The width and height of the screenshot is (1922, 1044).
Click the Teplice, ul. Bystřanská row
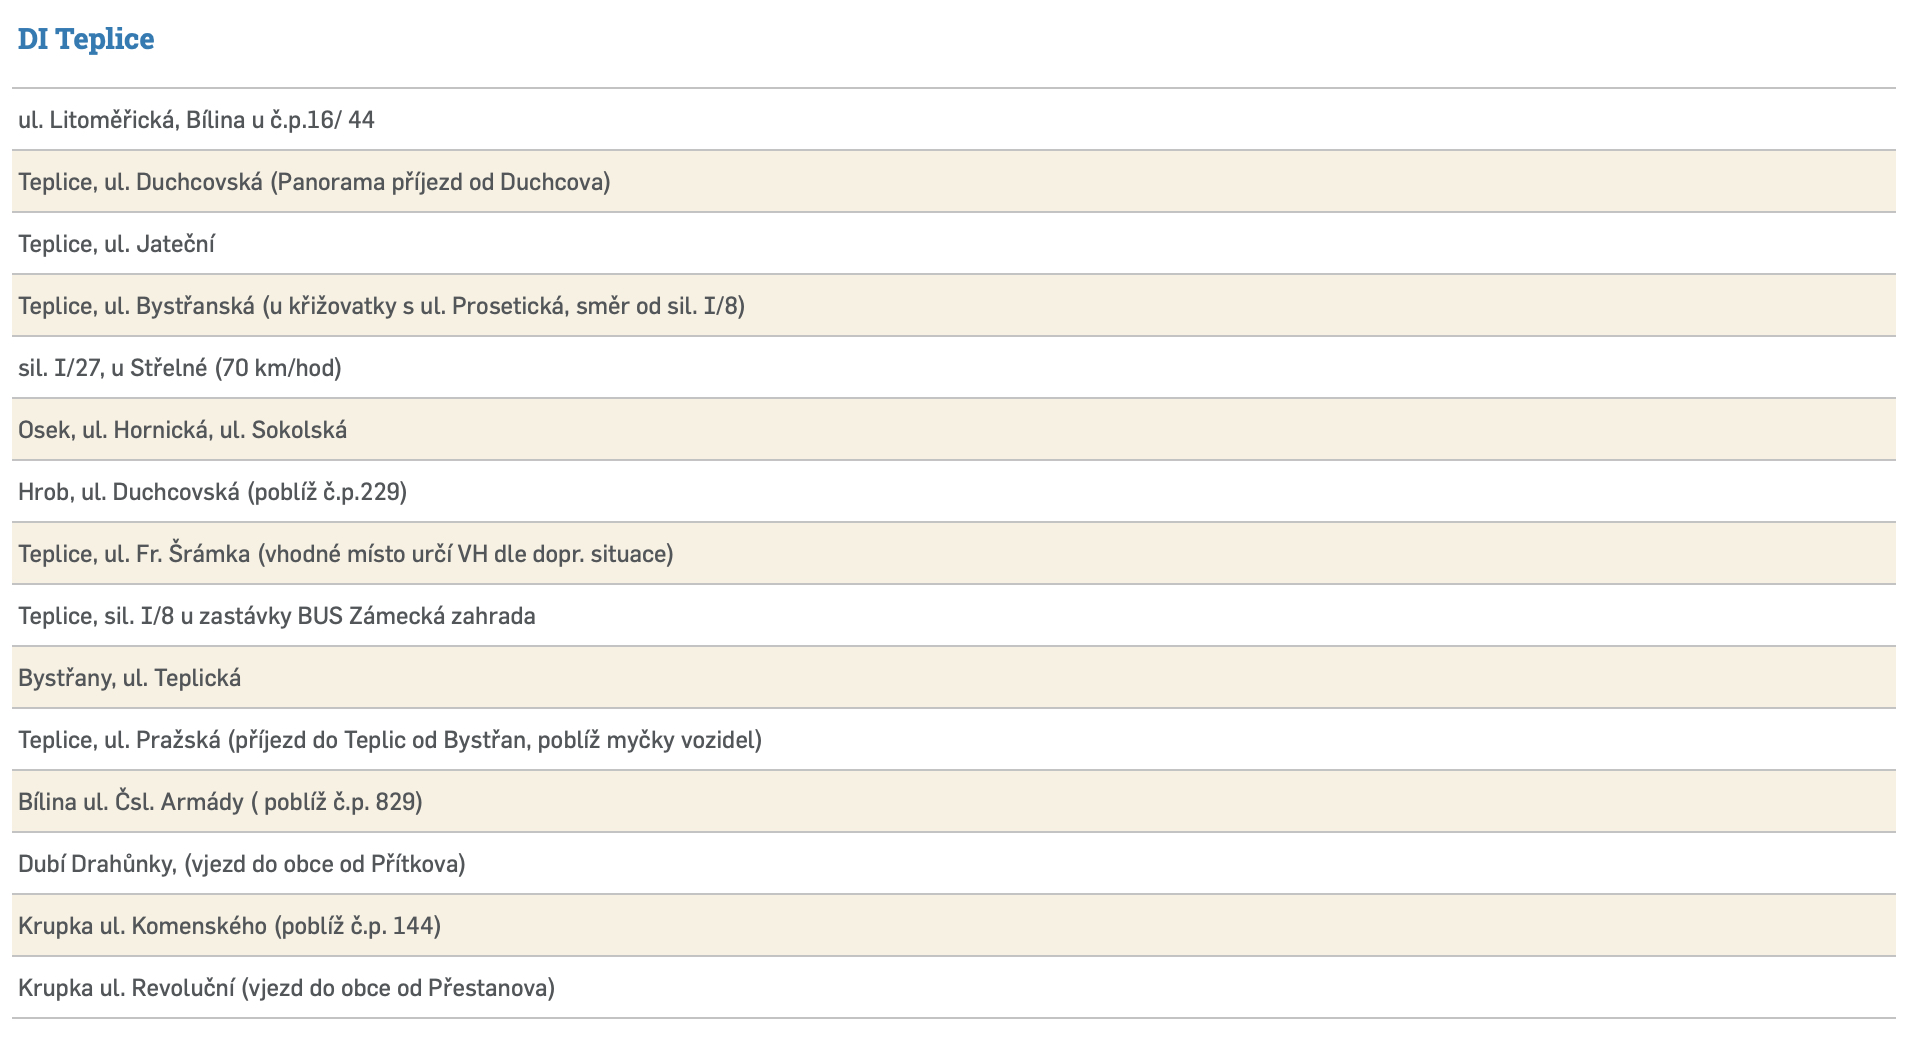381,306
